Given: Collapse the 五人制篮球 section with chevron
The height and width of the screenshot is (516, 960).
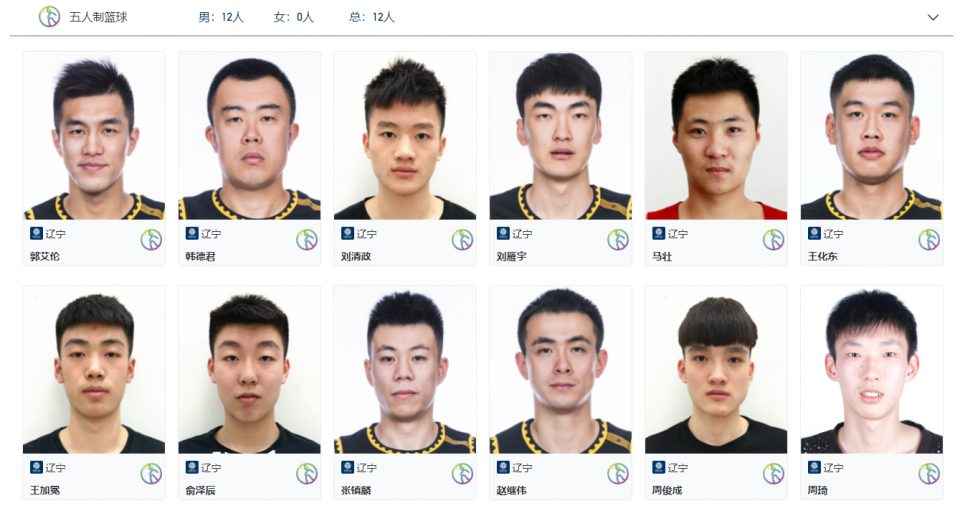Looking at the screenshot, I should [933, 17].
